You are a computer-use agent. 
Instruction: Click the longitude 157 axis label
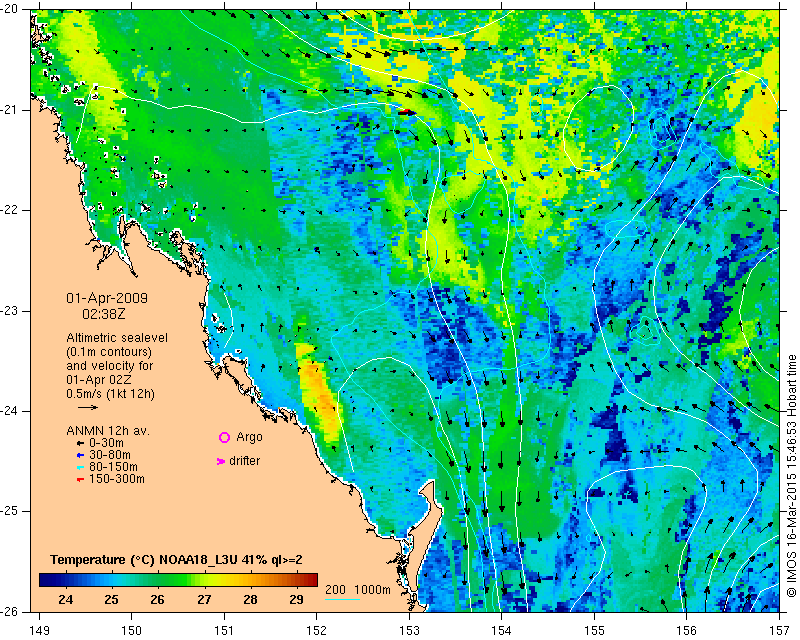tap(780, 631)
